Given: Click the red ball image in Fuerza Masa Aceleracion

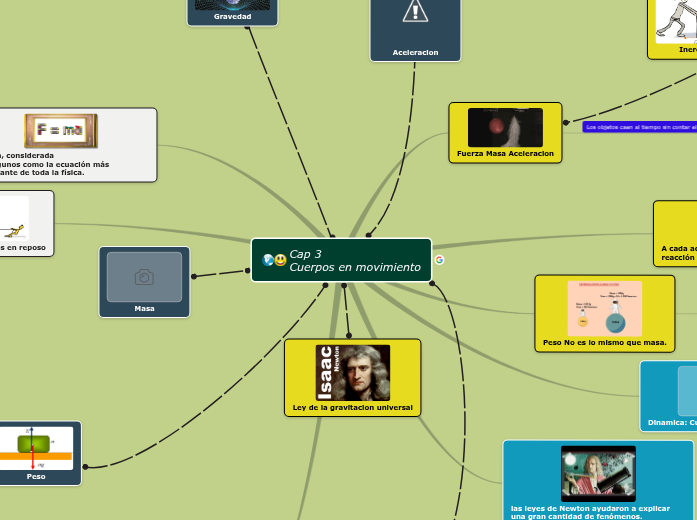Looking at the screenshot, I should click(x=505, y=128).
